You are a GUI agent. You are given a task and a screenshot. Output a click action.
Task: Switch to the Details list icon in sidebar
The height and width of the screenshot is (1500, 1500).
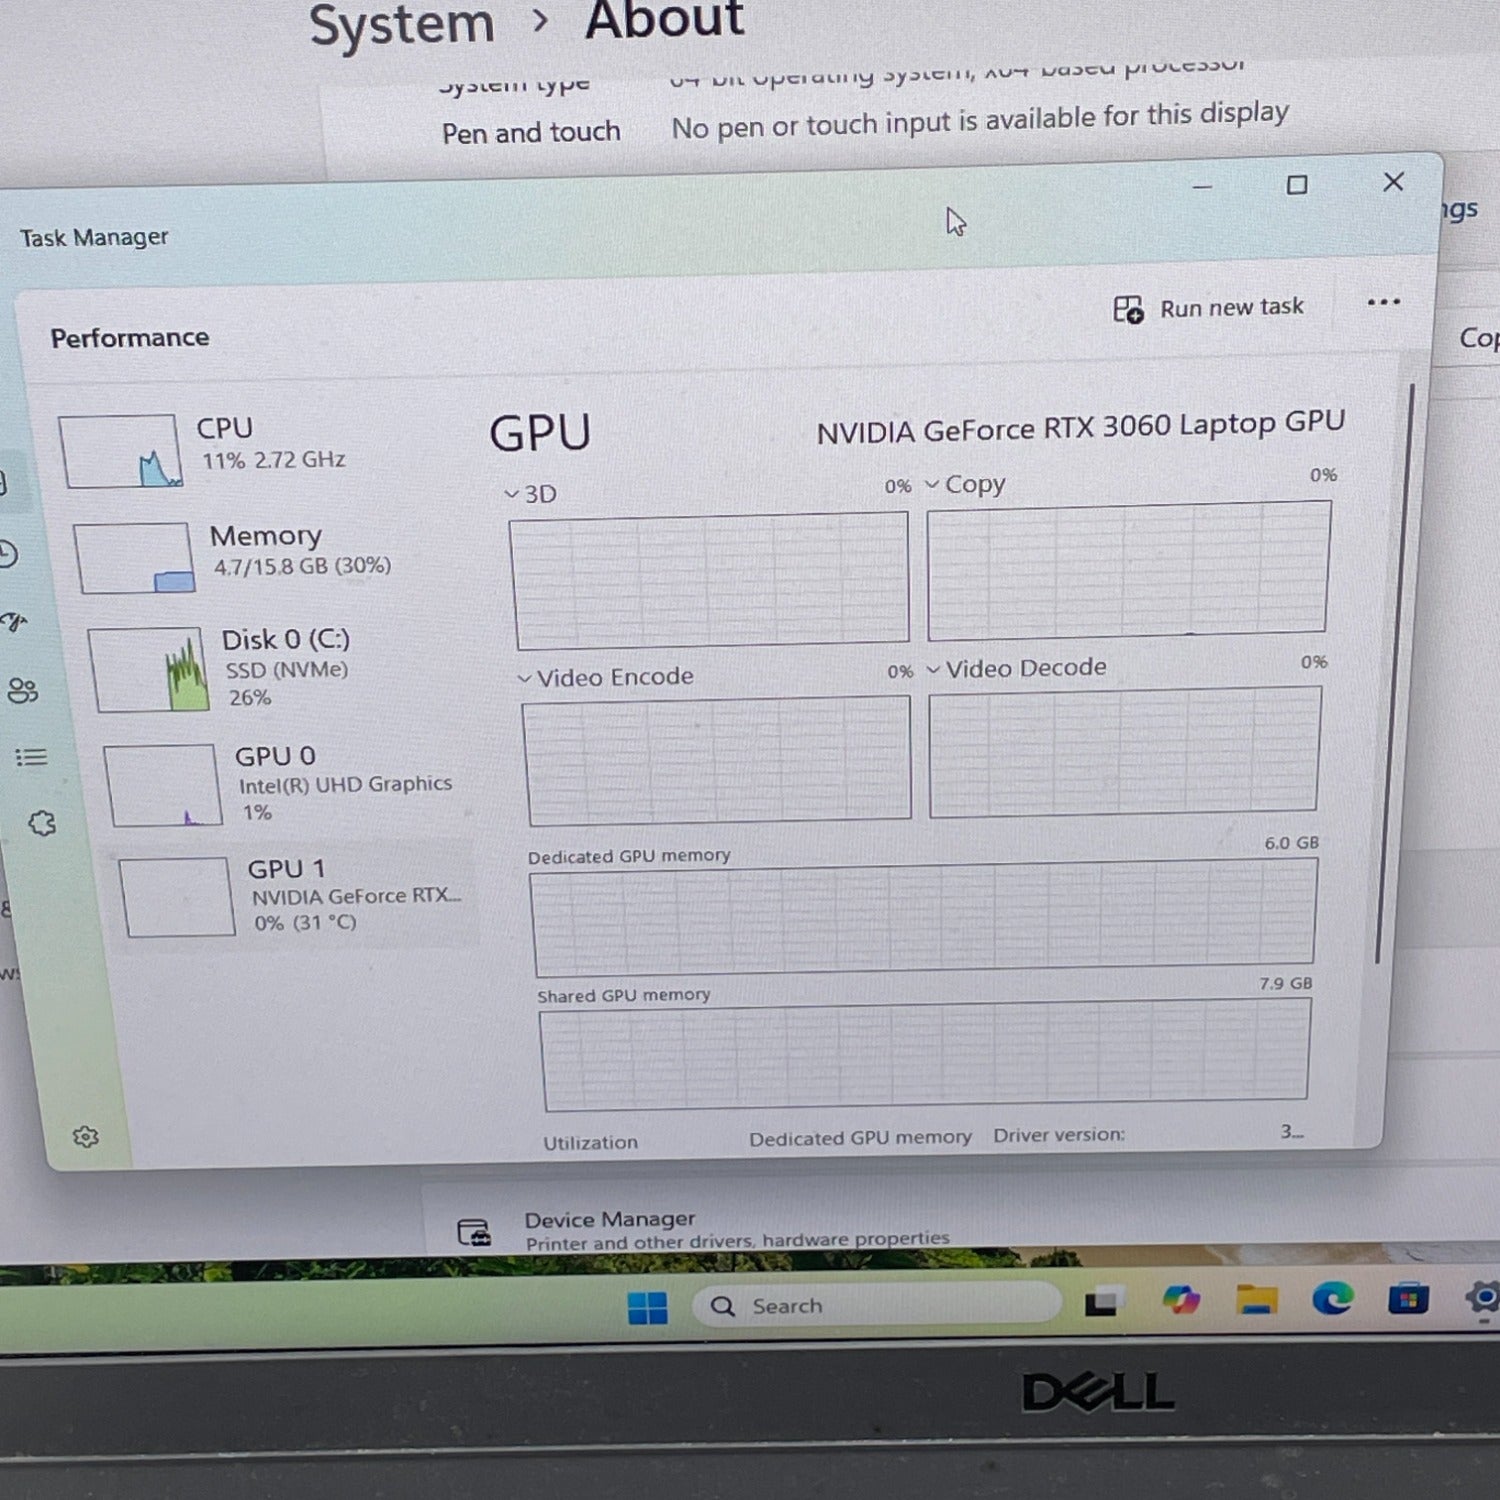tap(31, 757)
